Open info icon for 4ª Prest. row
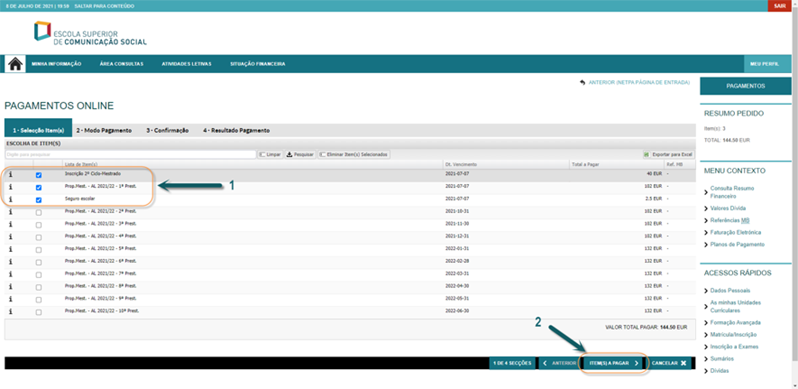This screenshot has height=389, width=798. click(x=10, y=237)
